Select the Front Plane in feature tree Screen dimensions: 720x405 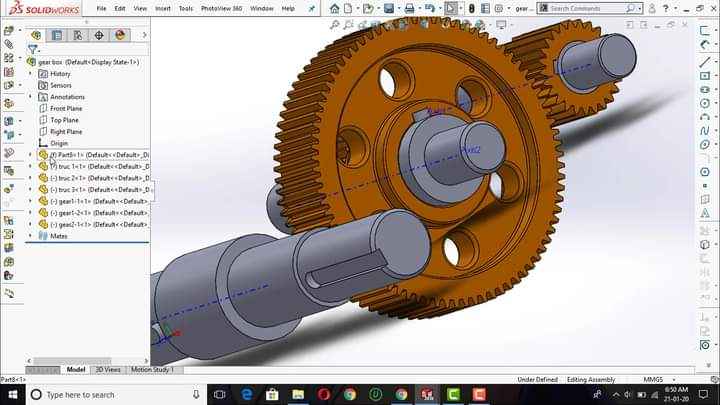pyautogui.click(x=66, y=108)
